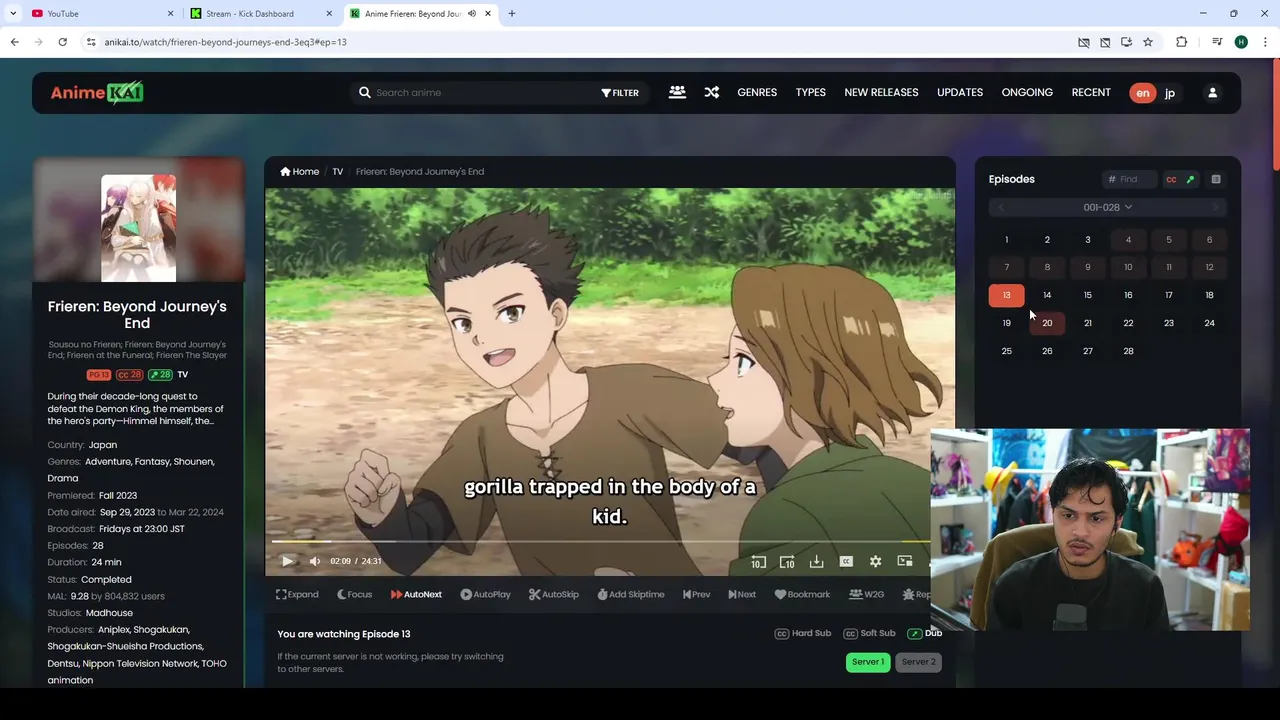The width and height of the screenshot is (1280, 720).
Task: Select episode 14
Action: [x=1047, y=295]
